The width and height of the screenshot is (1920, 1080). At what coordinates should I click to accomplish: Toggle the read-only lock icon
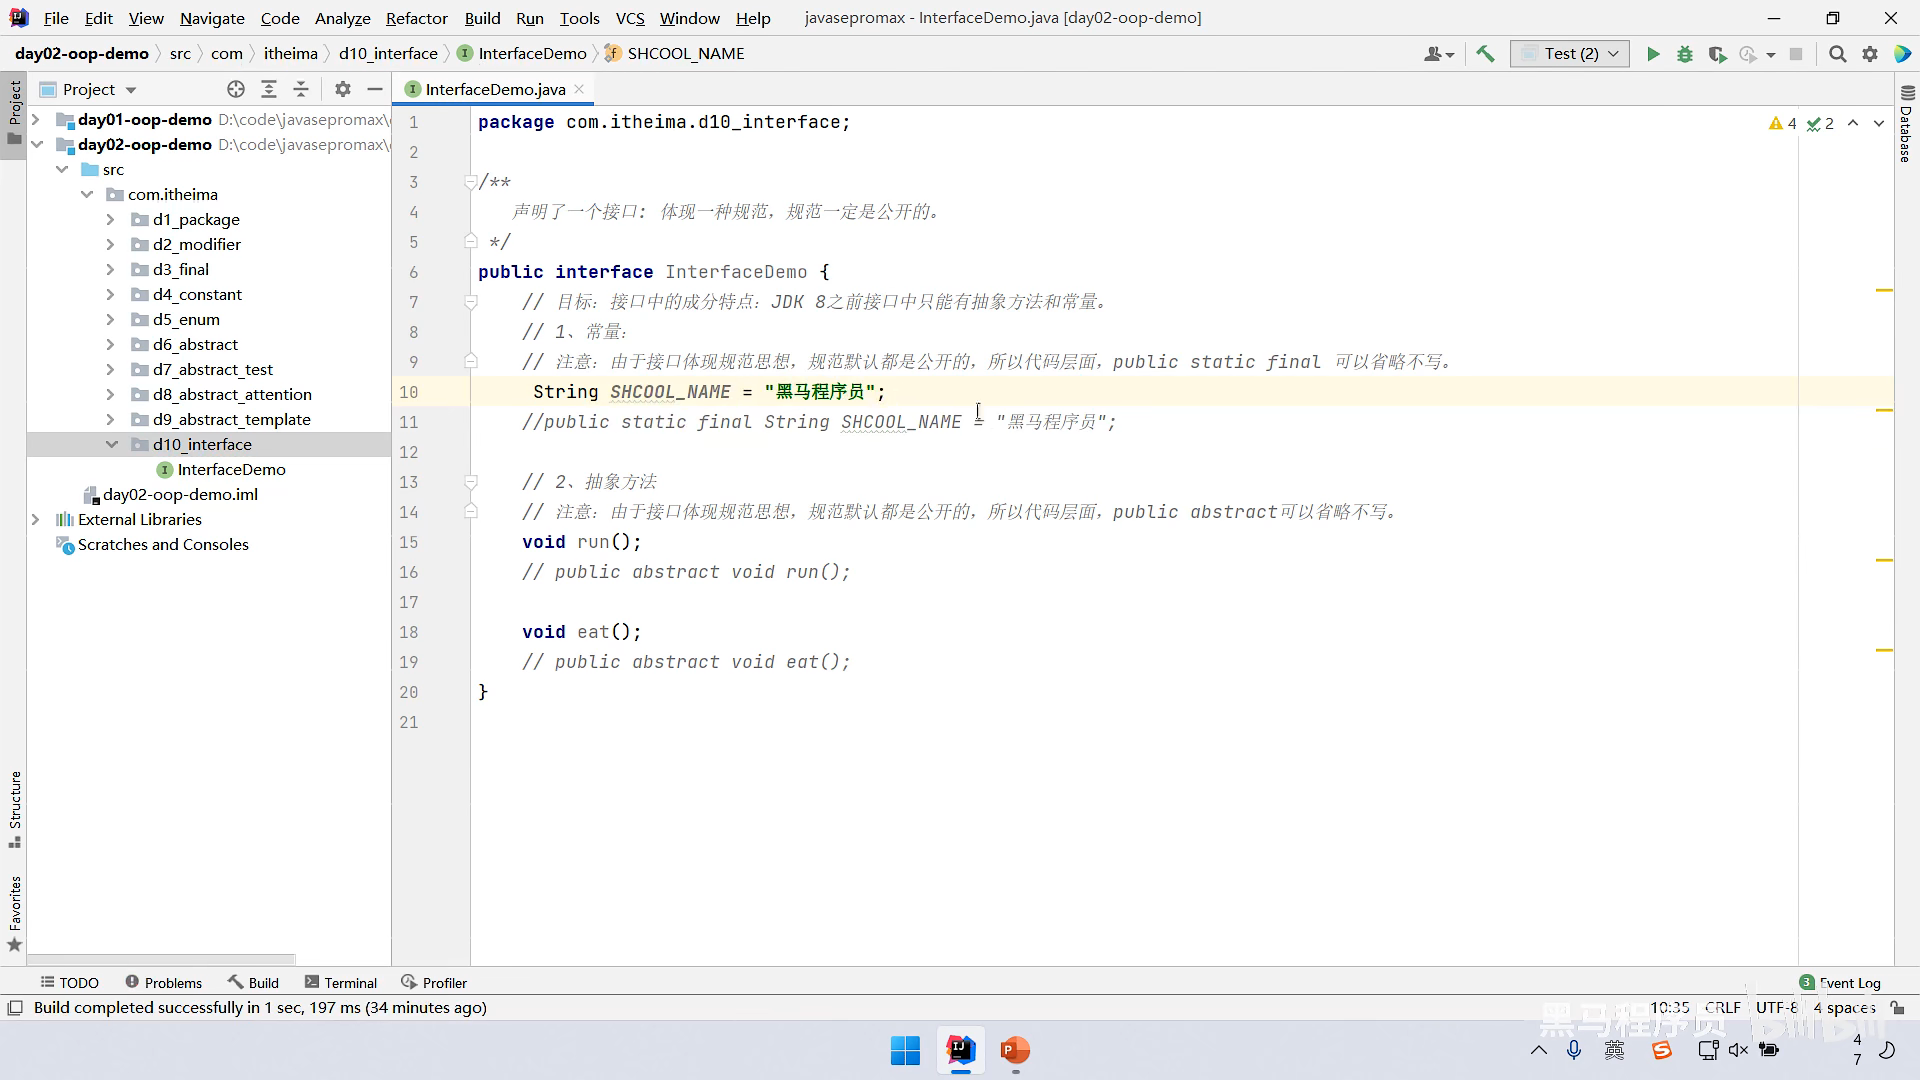click(1896, 1008)
